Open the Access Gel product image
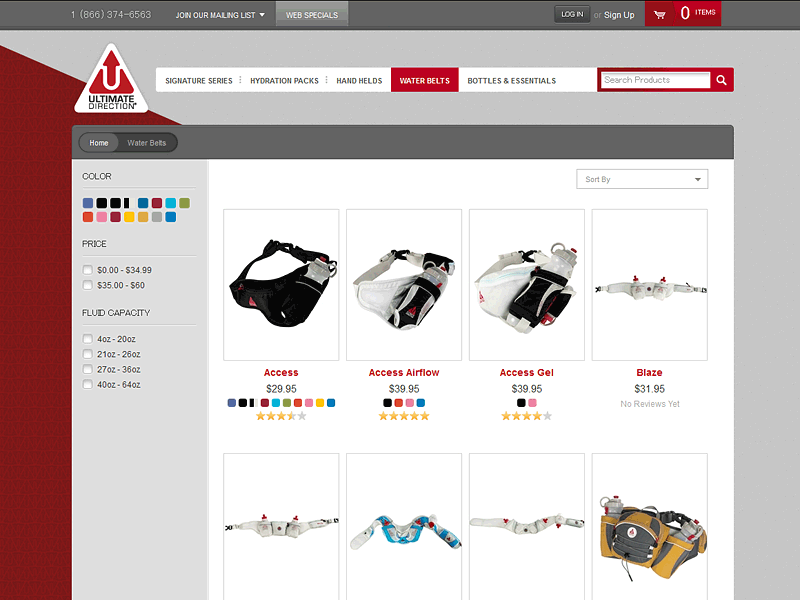The height and width of the screenshot is (600, 800). coord(527,285)
